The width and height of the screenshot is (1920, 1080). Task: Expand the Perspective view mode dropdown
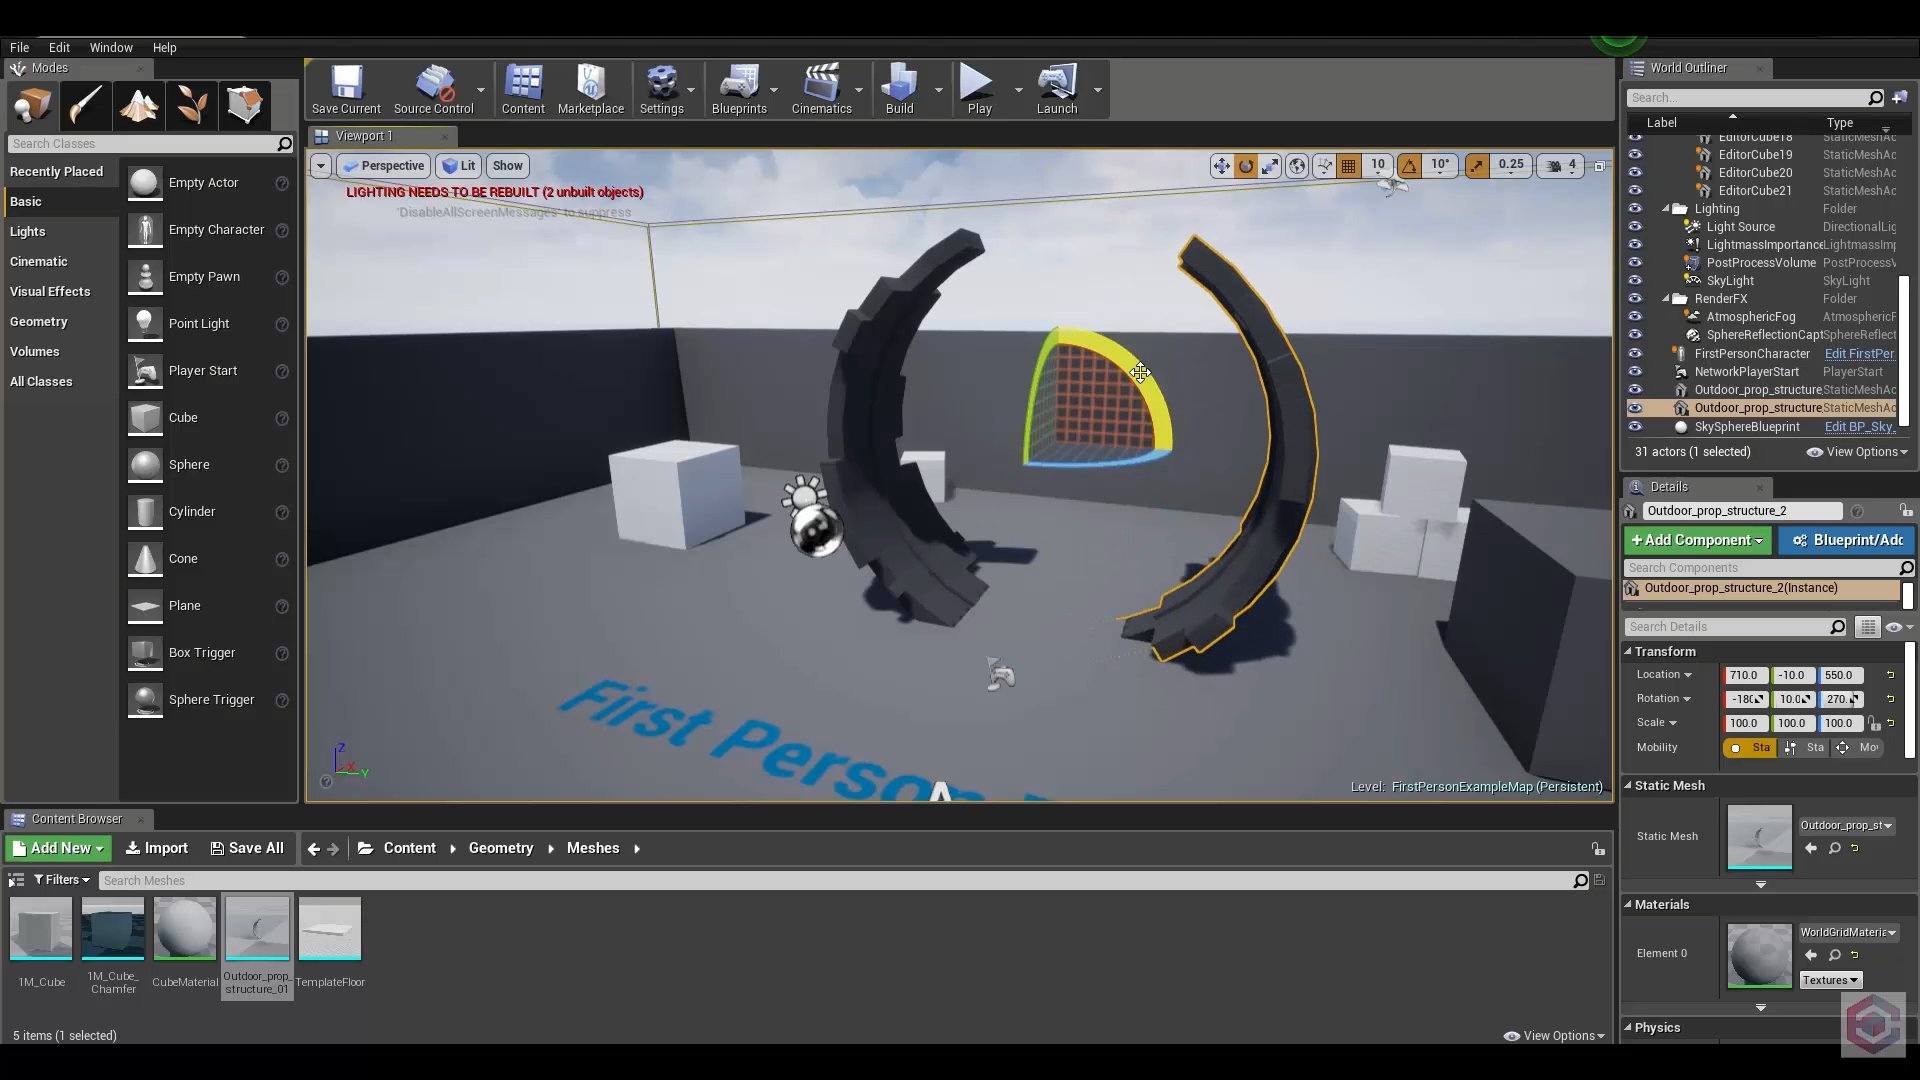pos(384,166)
